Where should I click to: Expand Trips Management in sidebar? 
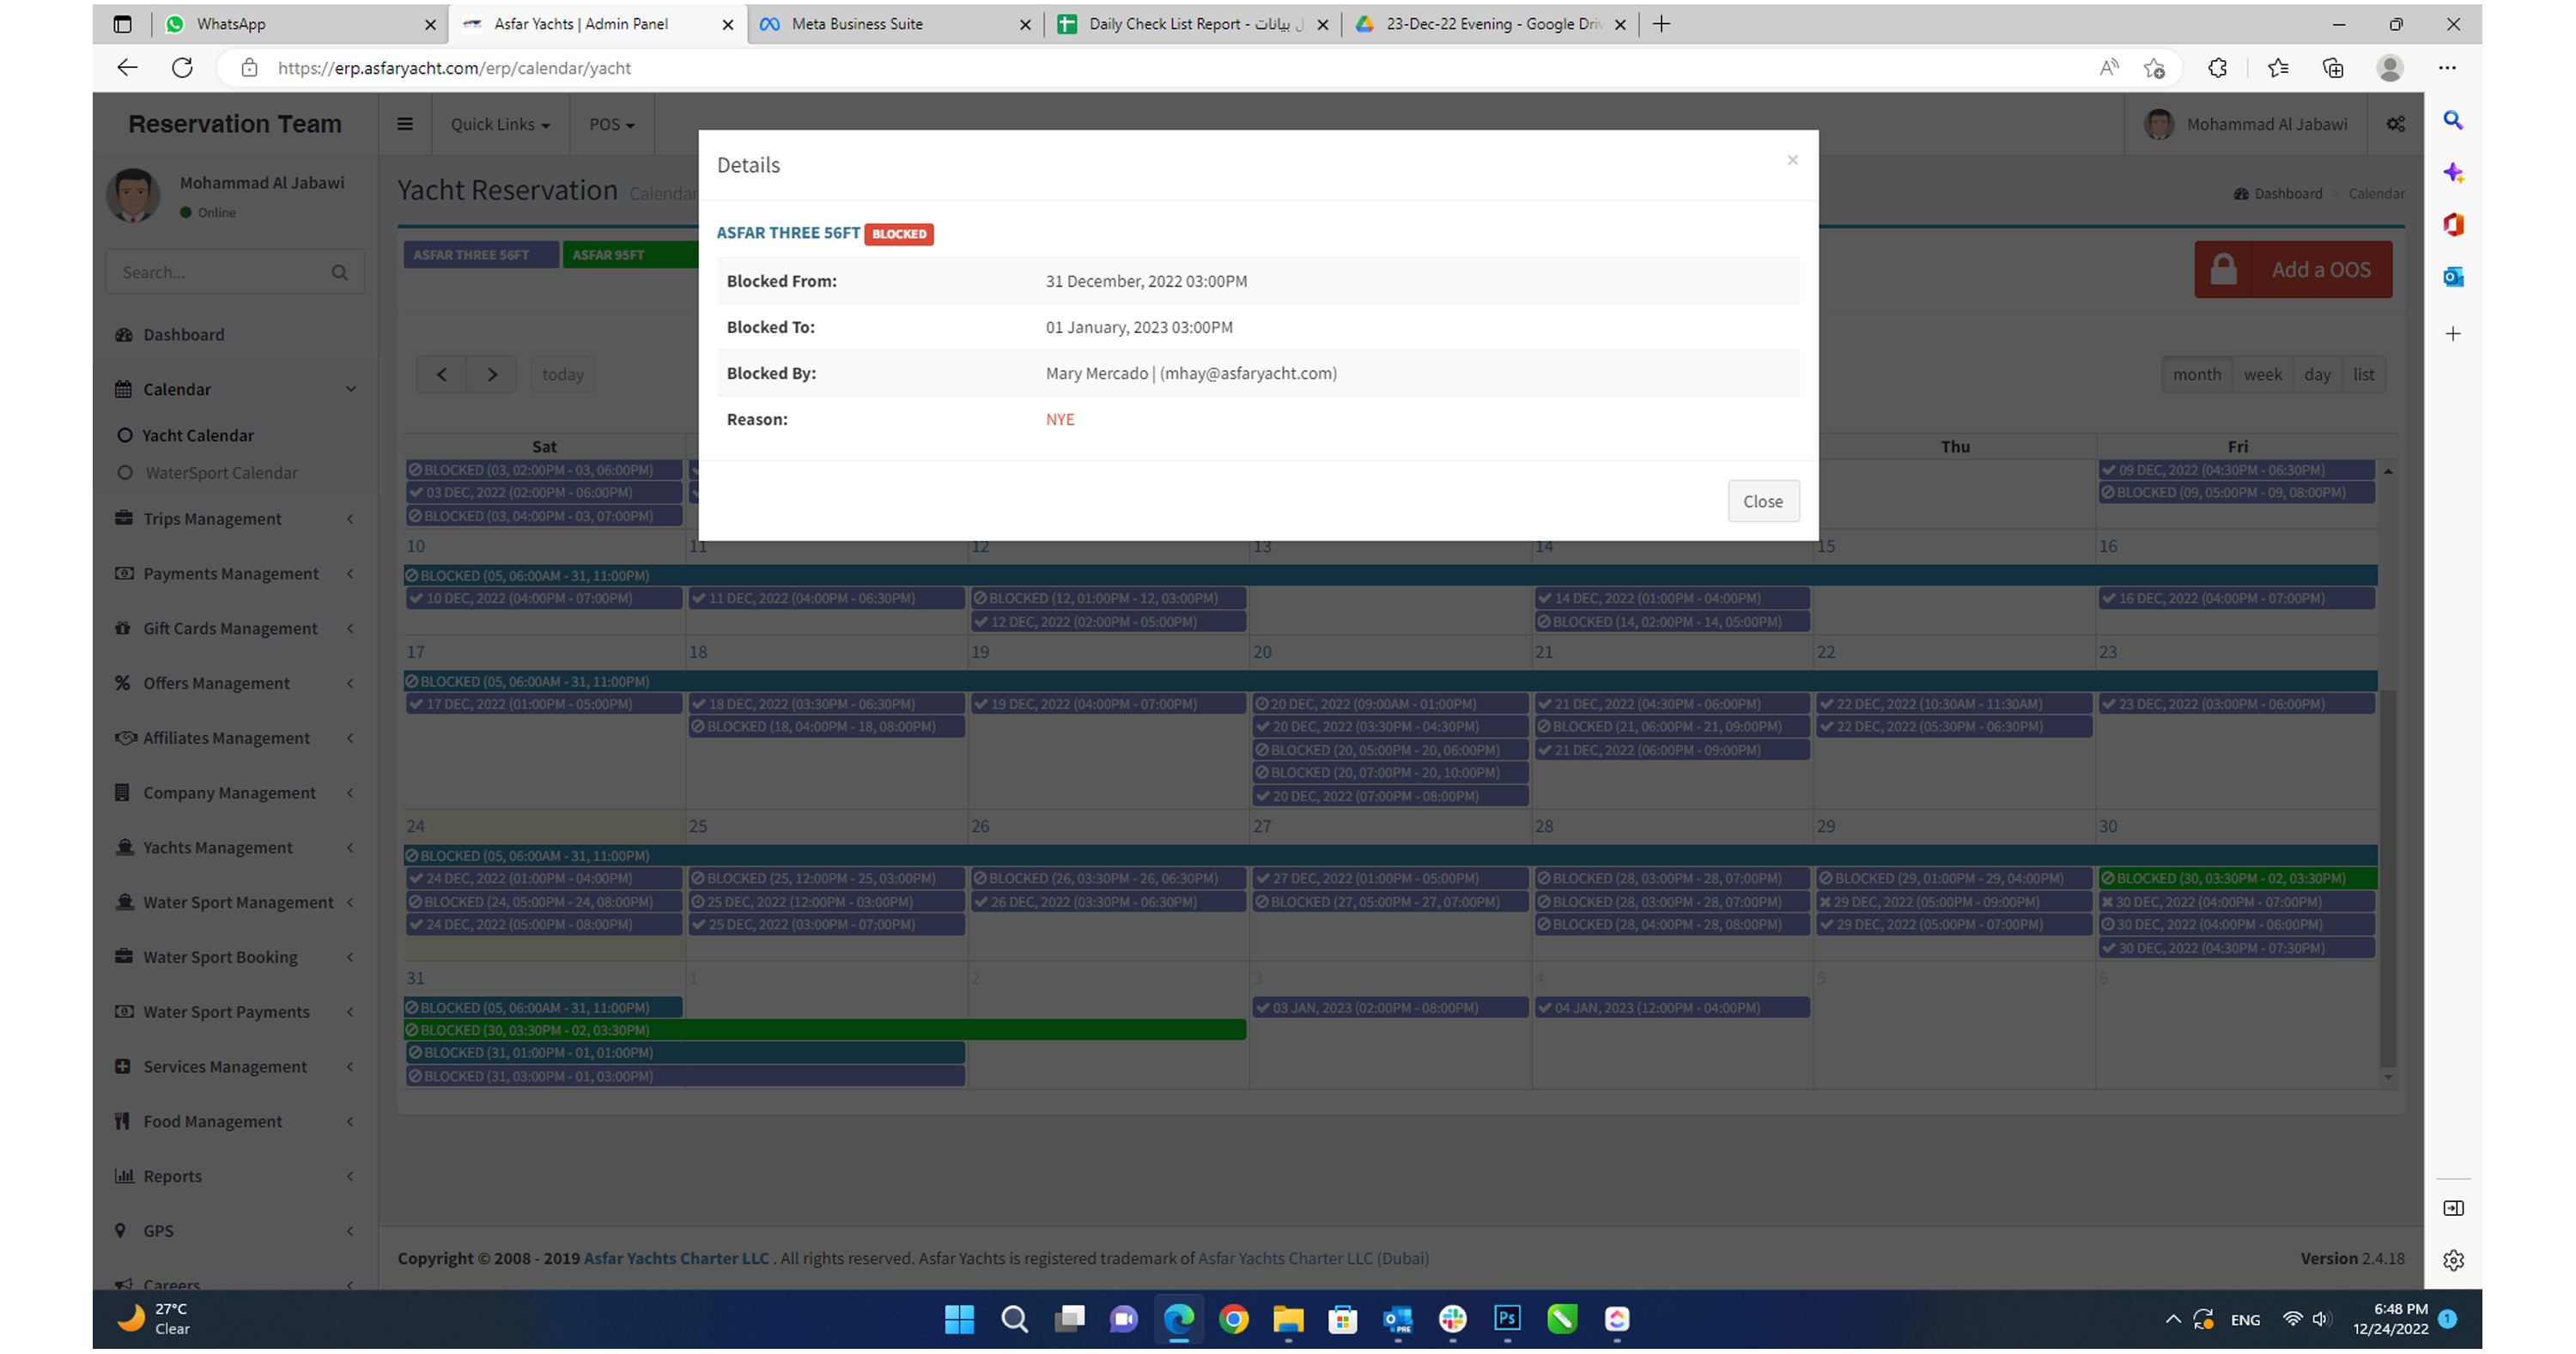click(212, 518)
